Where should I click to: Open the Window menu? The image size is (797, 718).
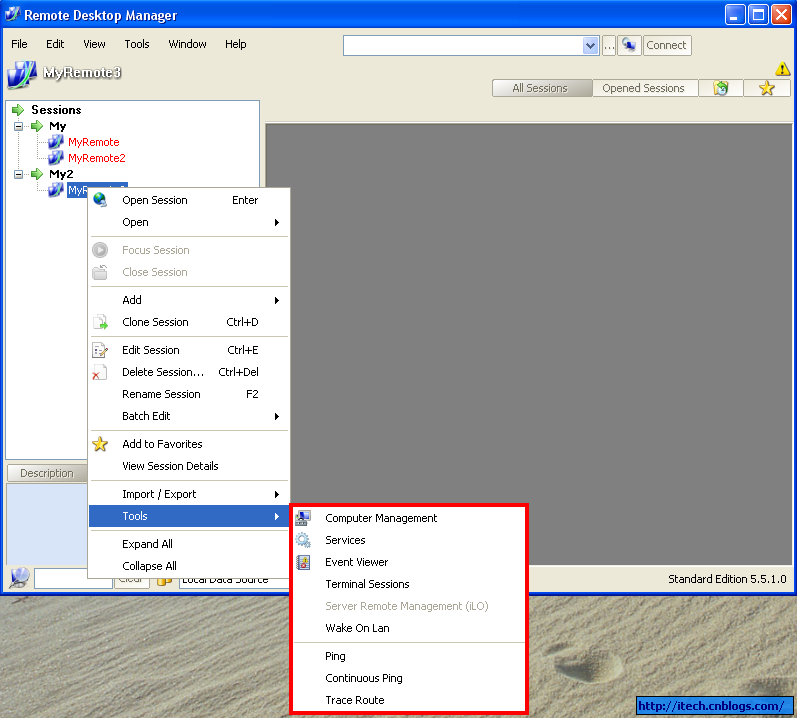[188, 44]
